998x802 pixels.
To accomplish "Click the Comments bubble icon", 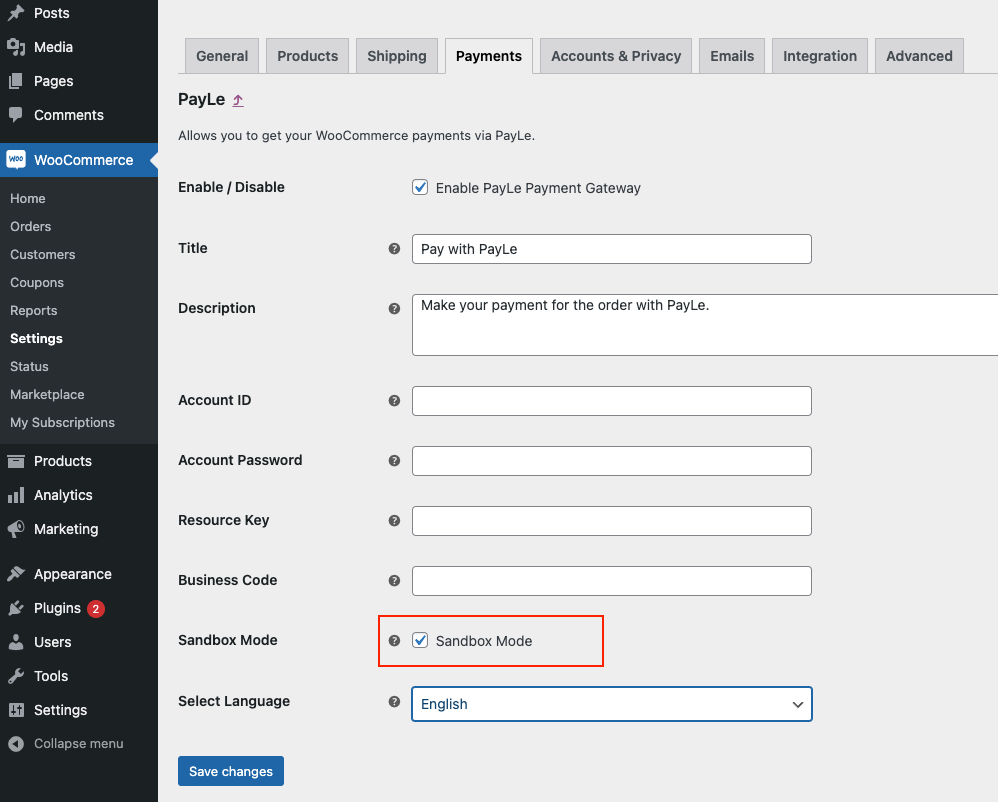I will pos(16,115).
